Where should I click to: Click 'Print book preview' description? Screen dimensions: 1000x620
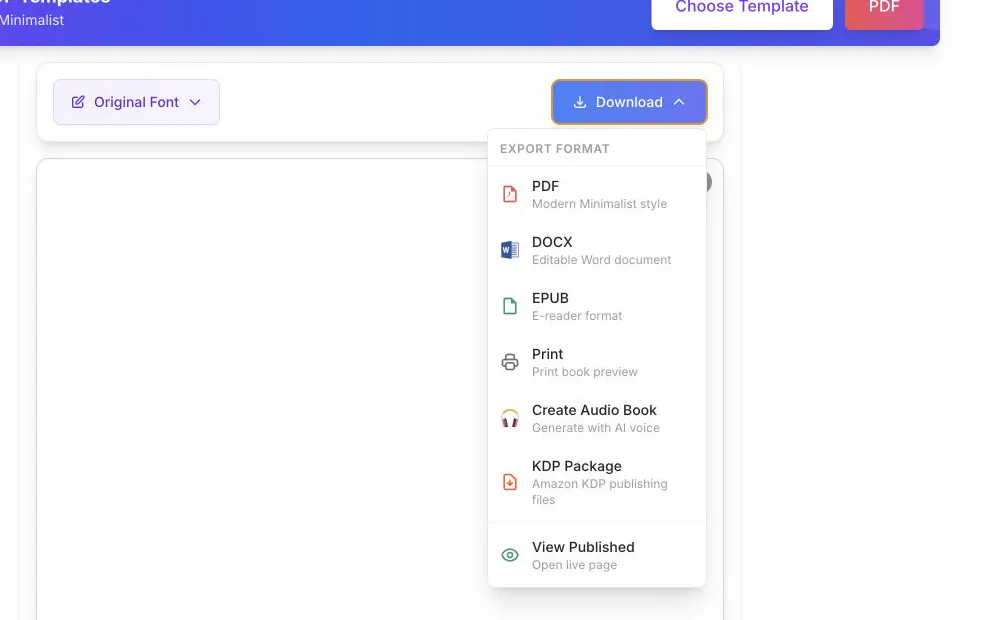(x=585, y=372)
